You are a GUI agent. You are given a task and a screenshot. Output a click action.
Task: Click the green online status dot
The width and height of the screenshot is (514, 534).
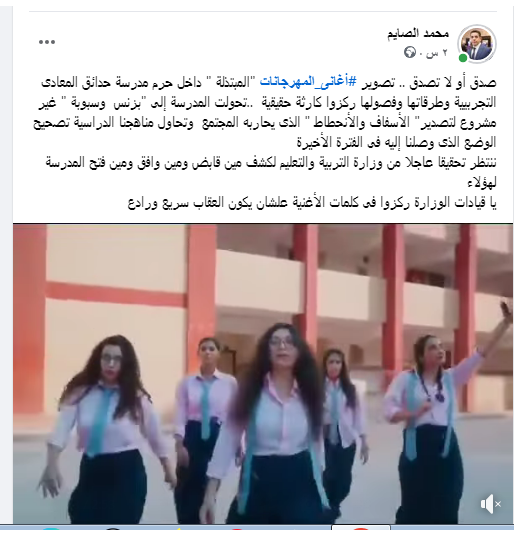[463, 58]
